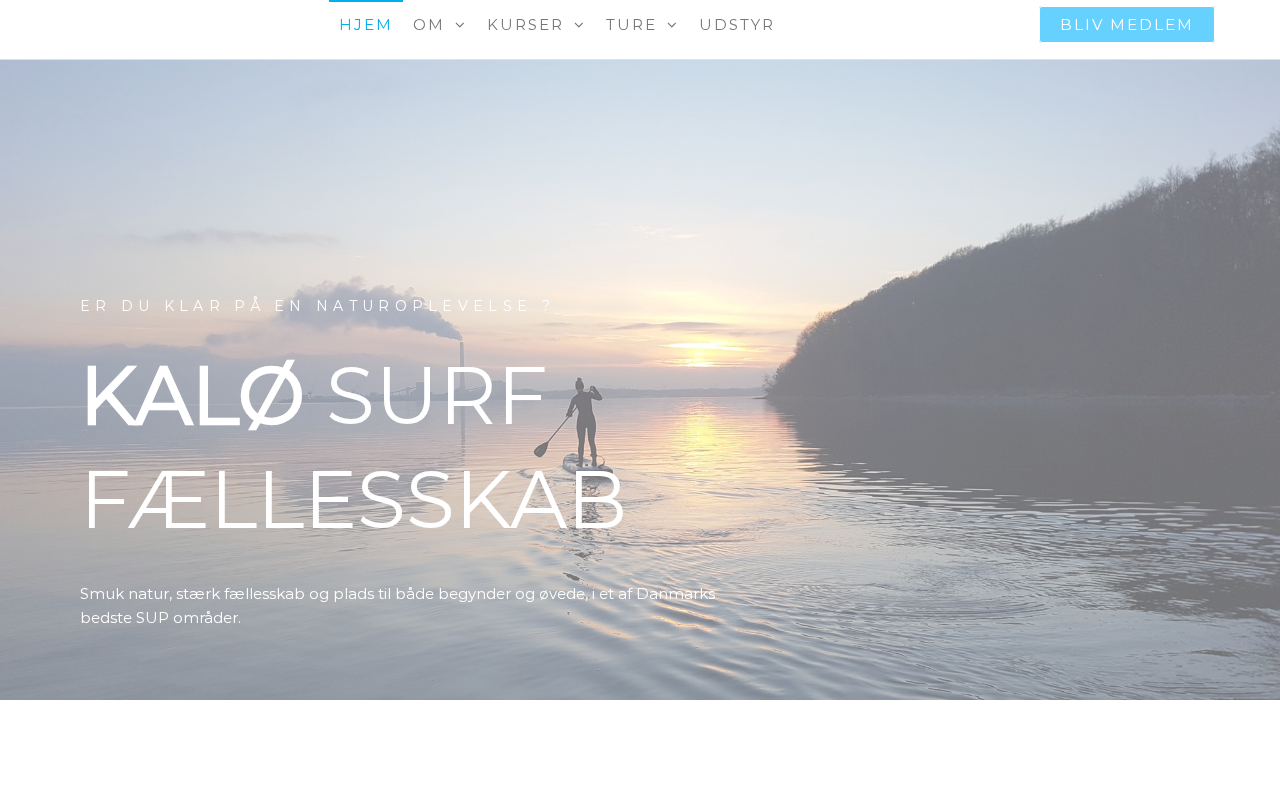Click the KALØ SURF heading text
The image size is (1280, 800).
314,396
